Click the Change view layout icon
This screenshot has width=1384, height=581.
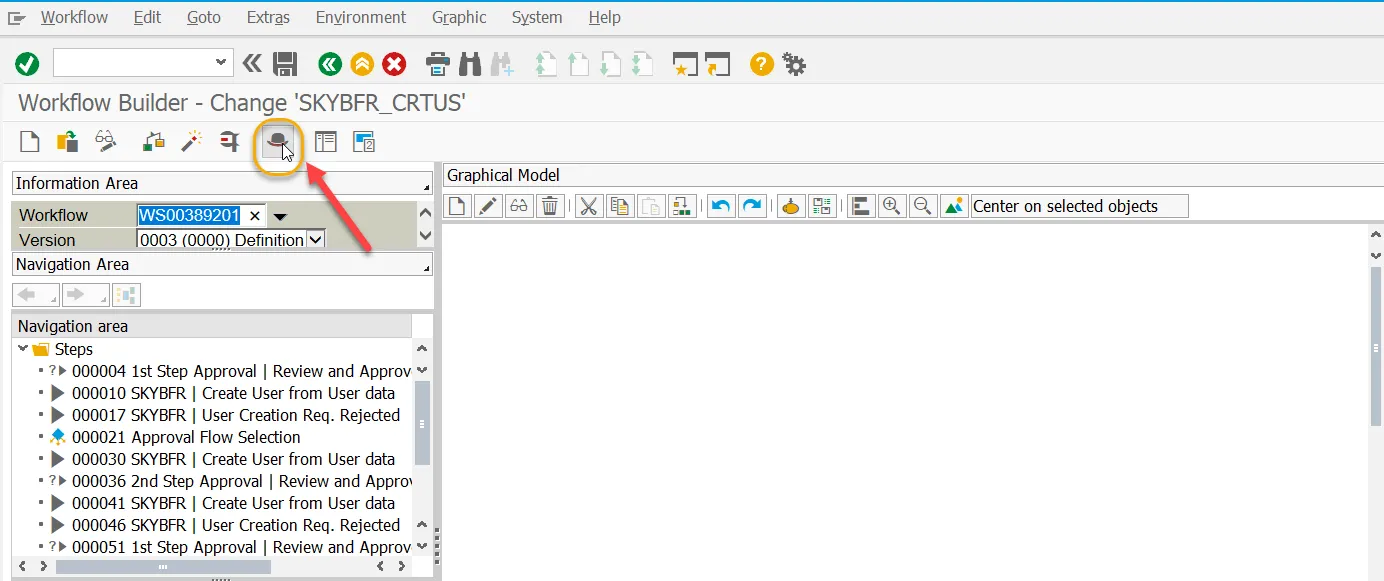pos(325,142)
